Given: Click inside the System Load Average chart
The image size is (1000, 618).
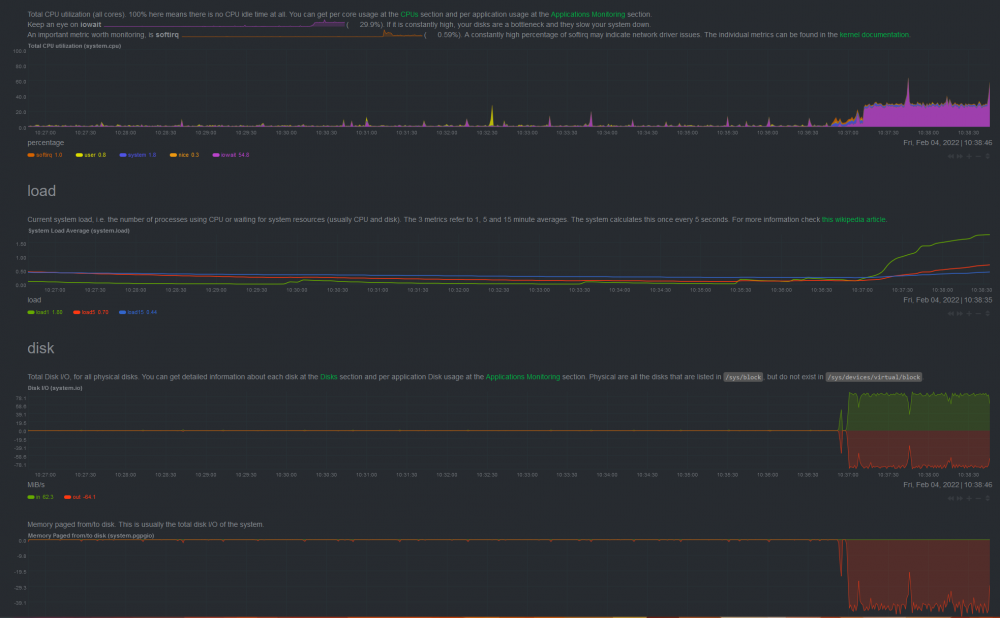Looking at the screenshot, I should [x=509, y=260].
